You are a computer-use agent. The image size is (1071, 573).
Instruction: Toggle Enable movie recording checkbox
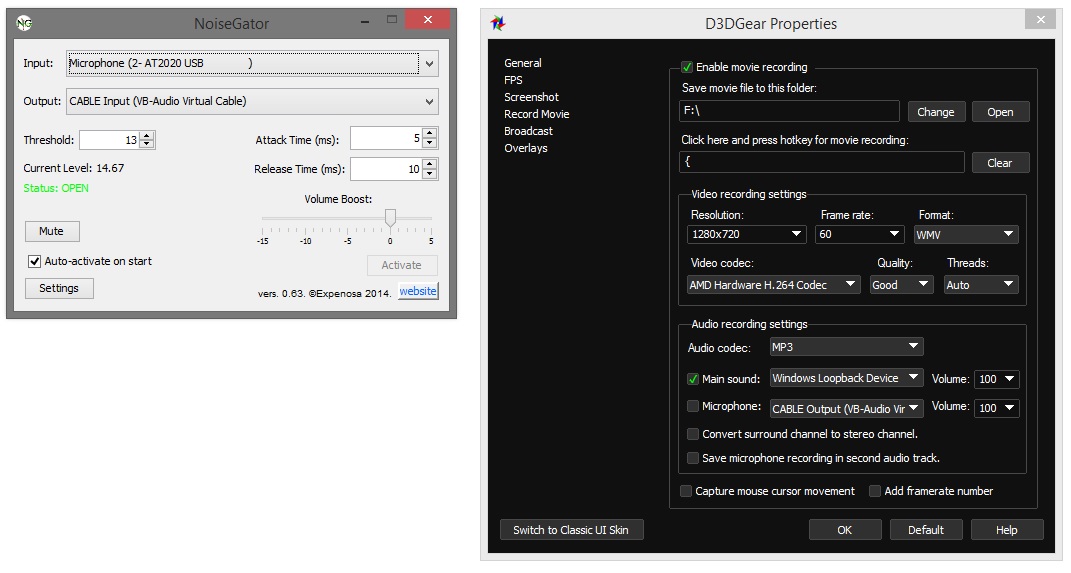686,67
